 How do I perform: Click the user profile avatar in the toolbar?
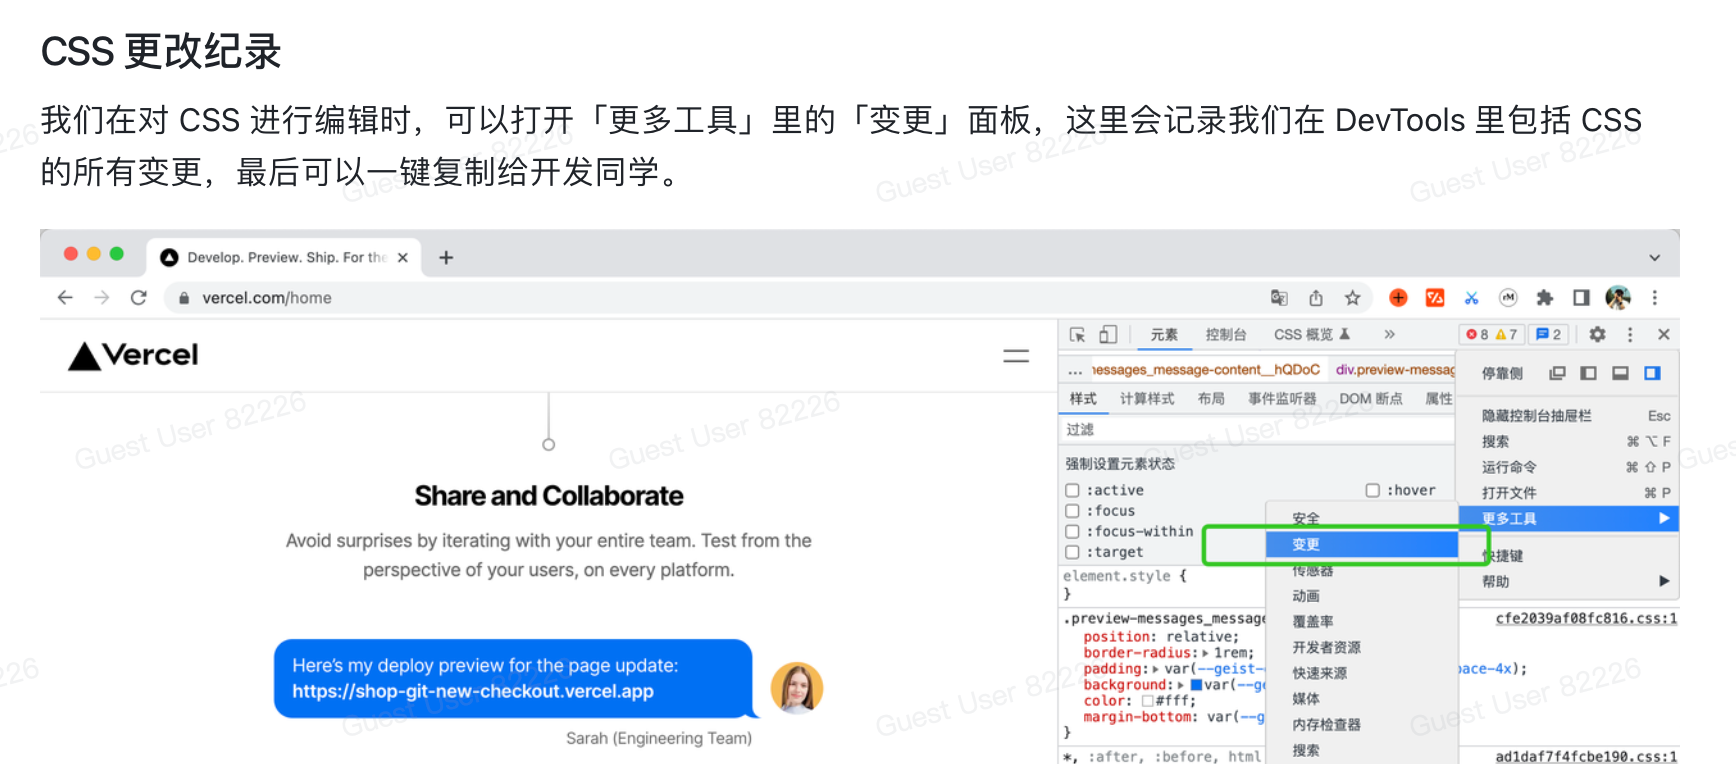pyautogui.click(x=1618, y=297)
